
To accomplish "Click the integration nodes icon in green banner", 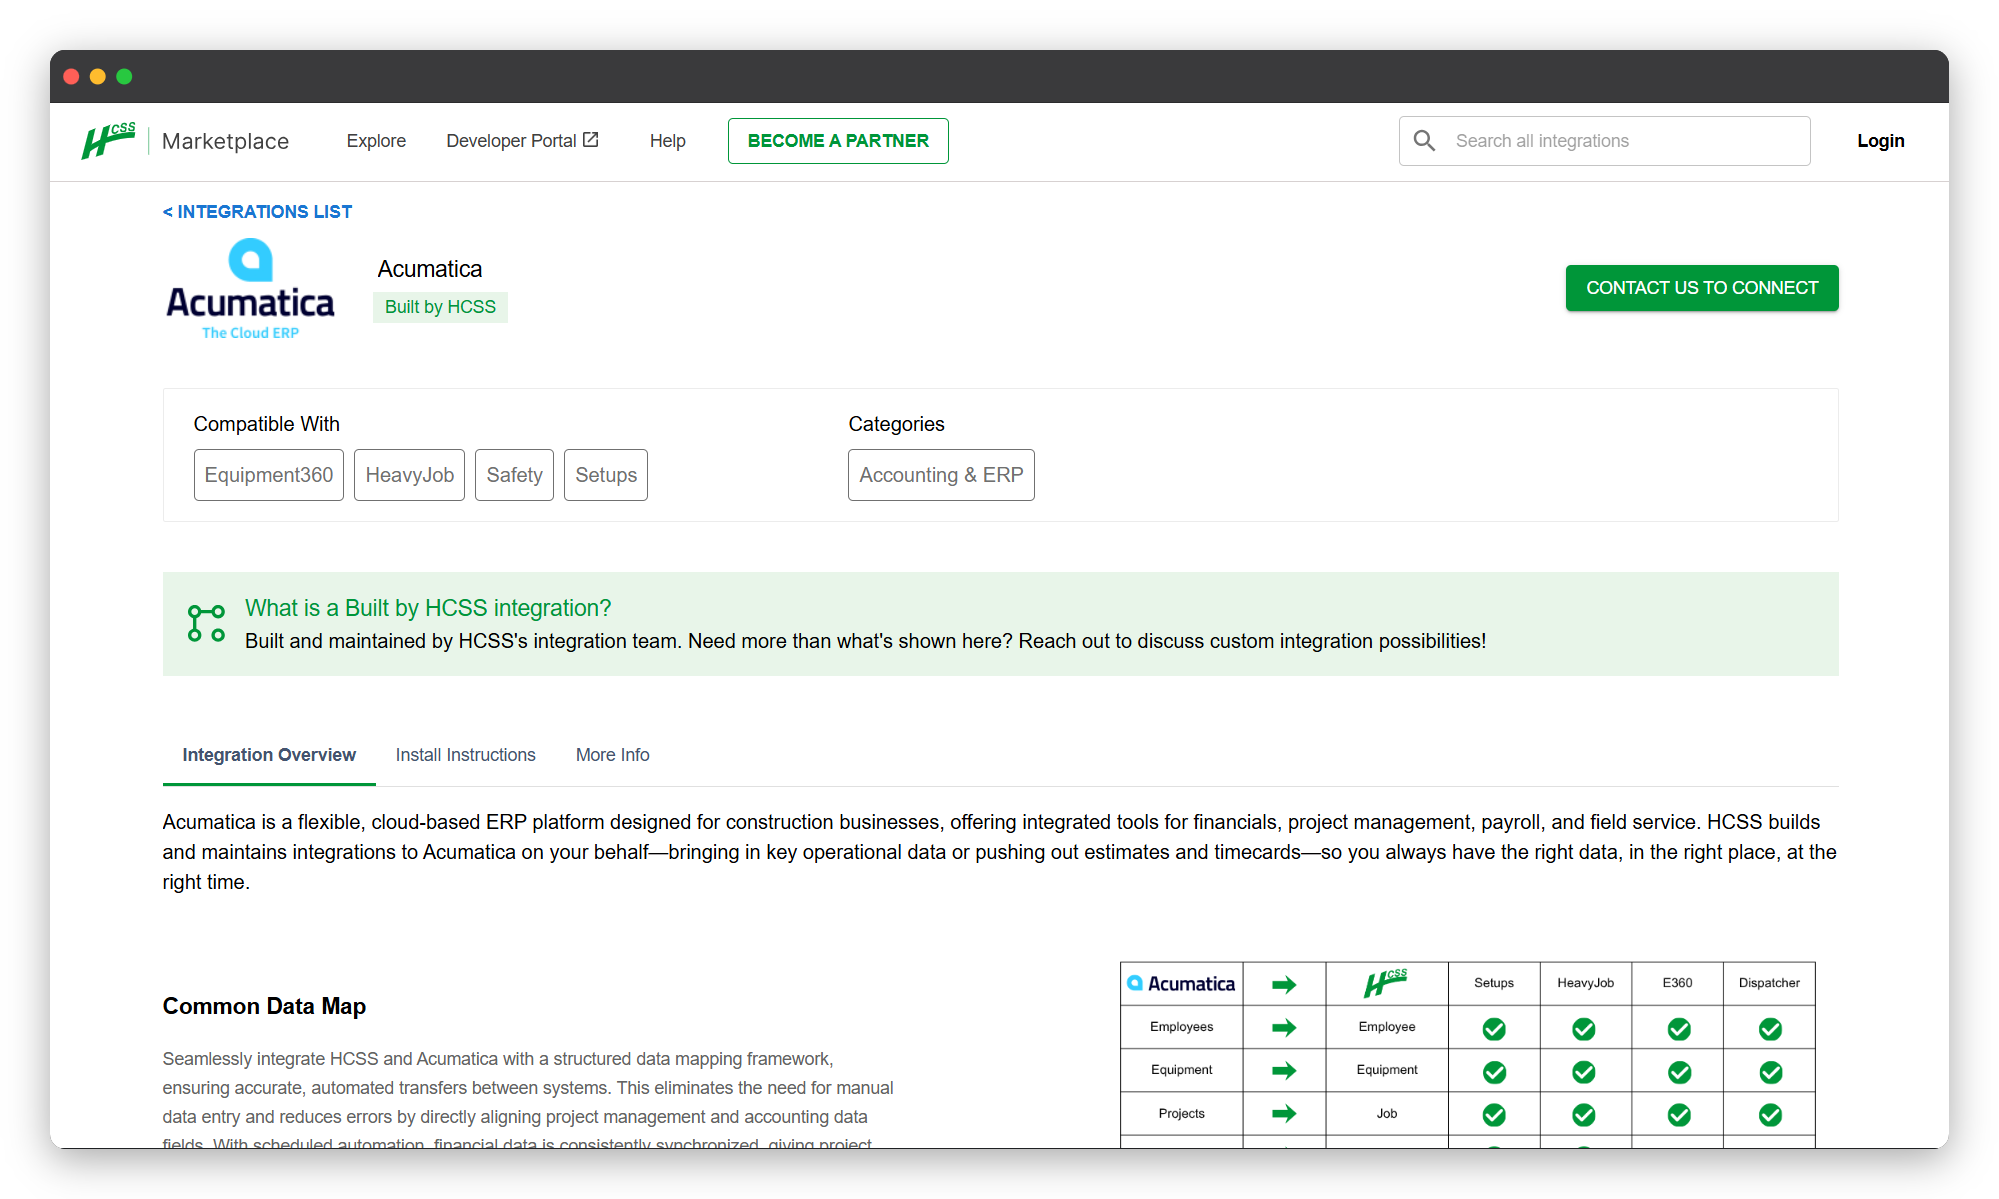I will [206, 623].
